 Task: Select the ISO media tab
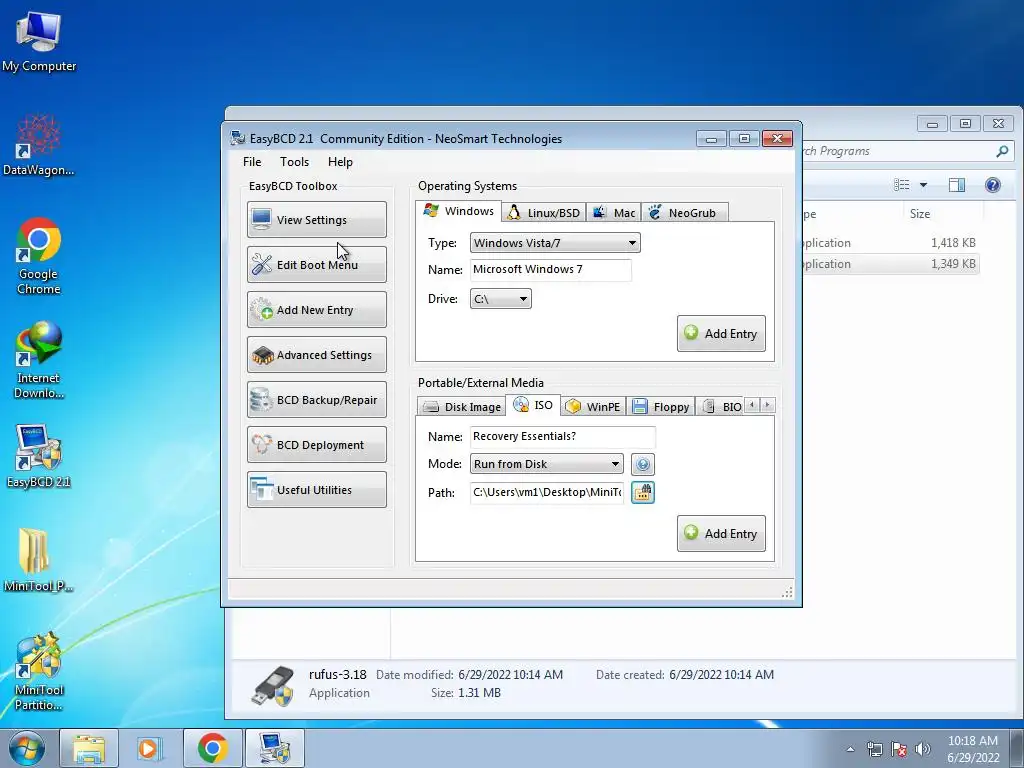pyautogui.click(x=534, y=405)
